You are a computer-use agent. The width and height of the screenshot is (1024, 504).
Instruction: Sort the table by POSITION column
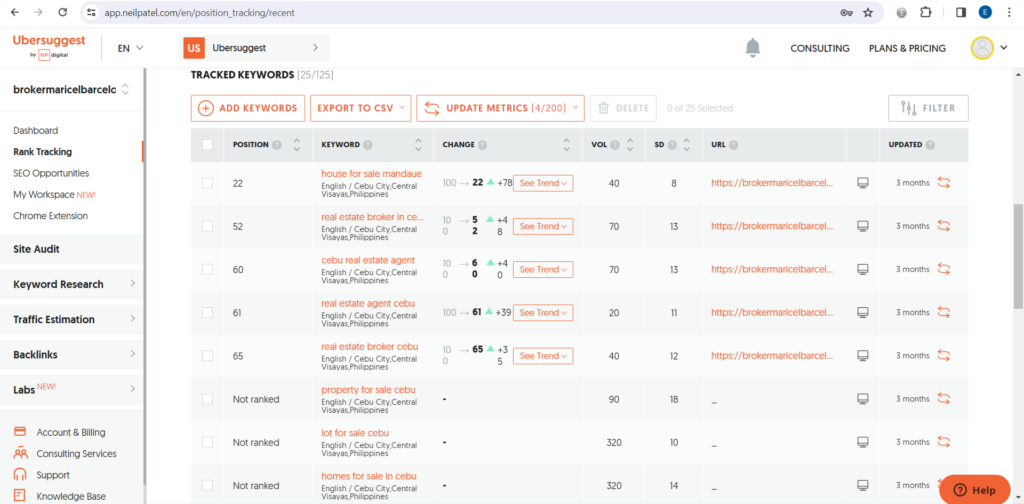click(x=297, y=145)
